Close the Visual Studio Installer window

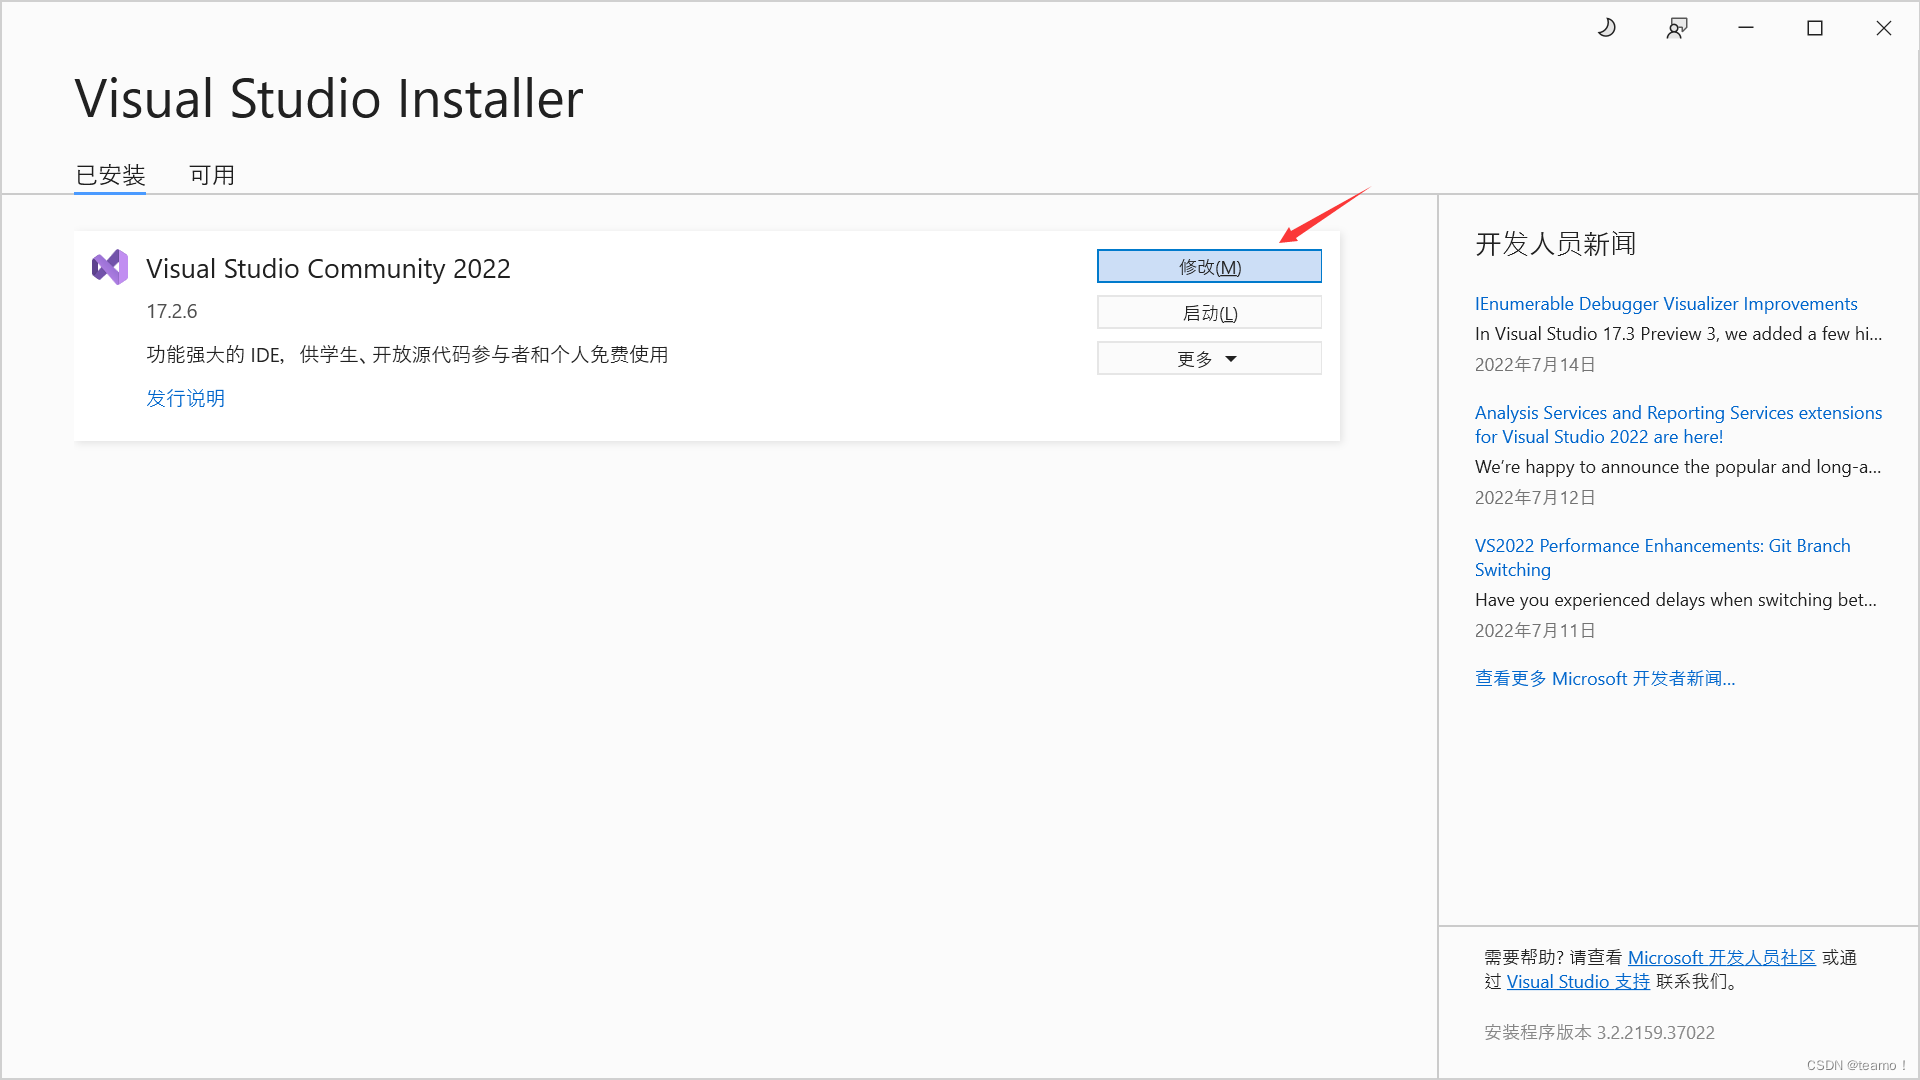pyautogui.click(x=1884, y=28)
